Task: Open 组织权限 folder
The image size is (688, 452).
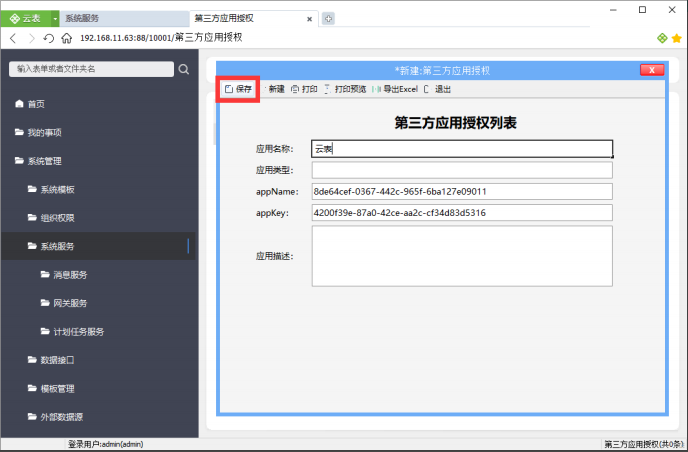Action: point(51,218)
